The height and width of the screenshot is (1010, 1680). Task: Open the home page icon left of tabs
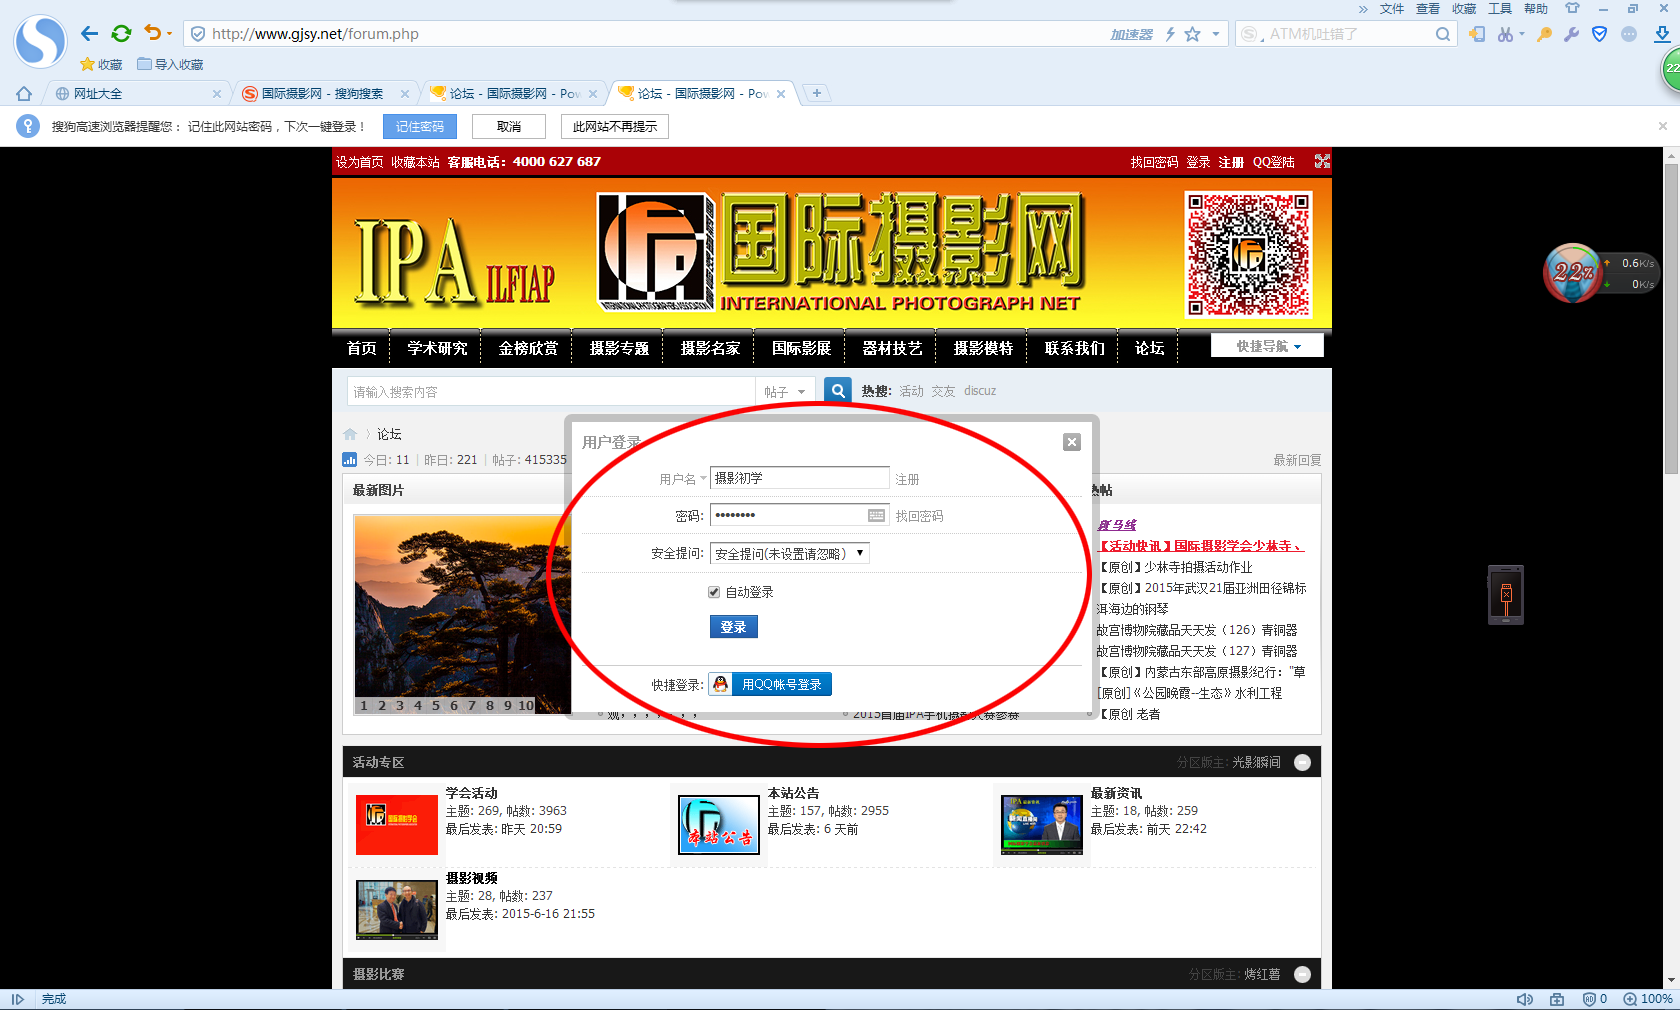pos(24,93)
